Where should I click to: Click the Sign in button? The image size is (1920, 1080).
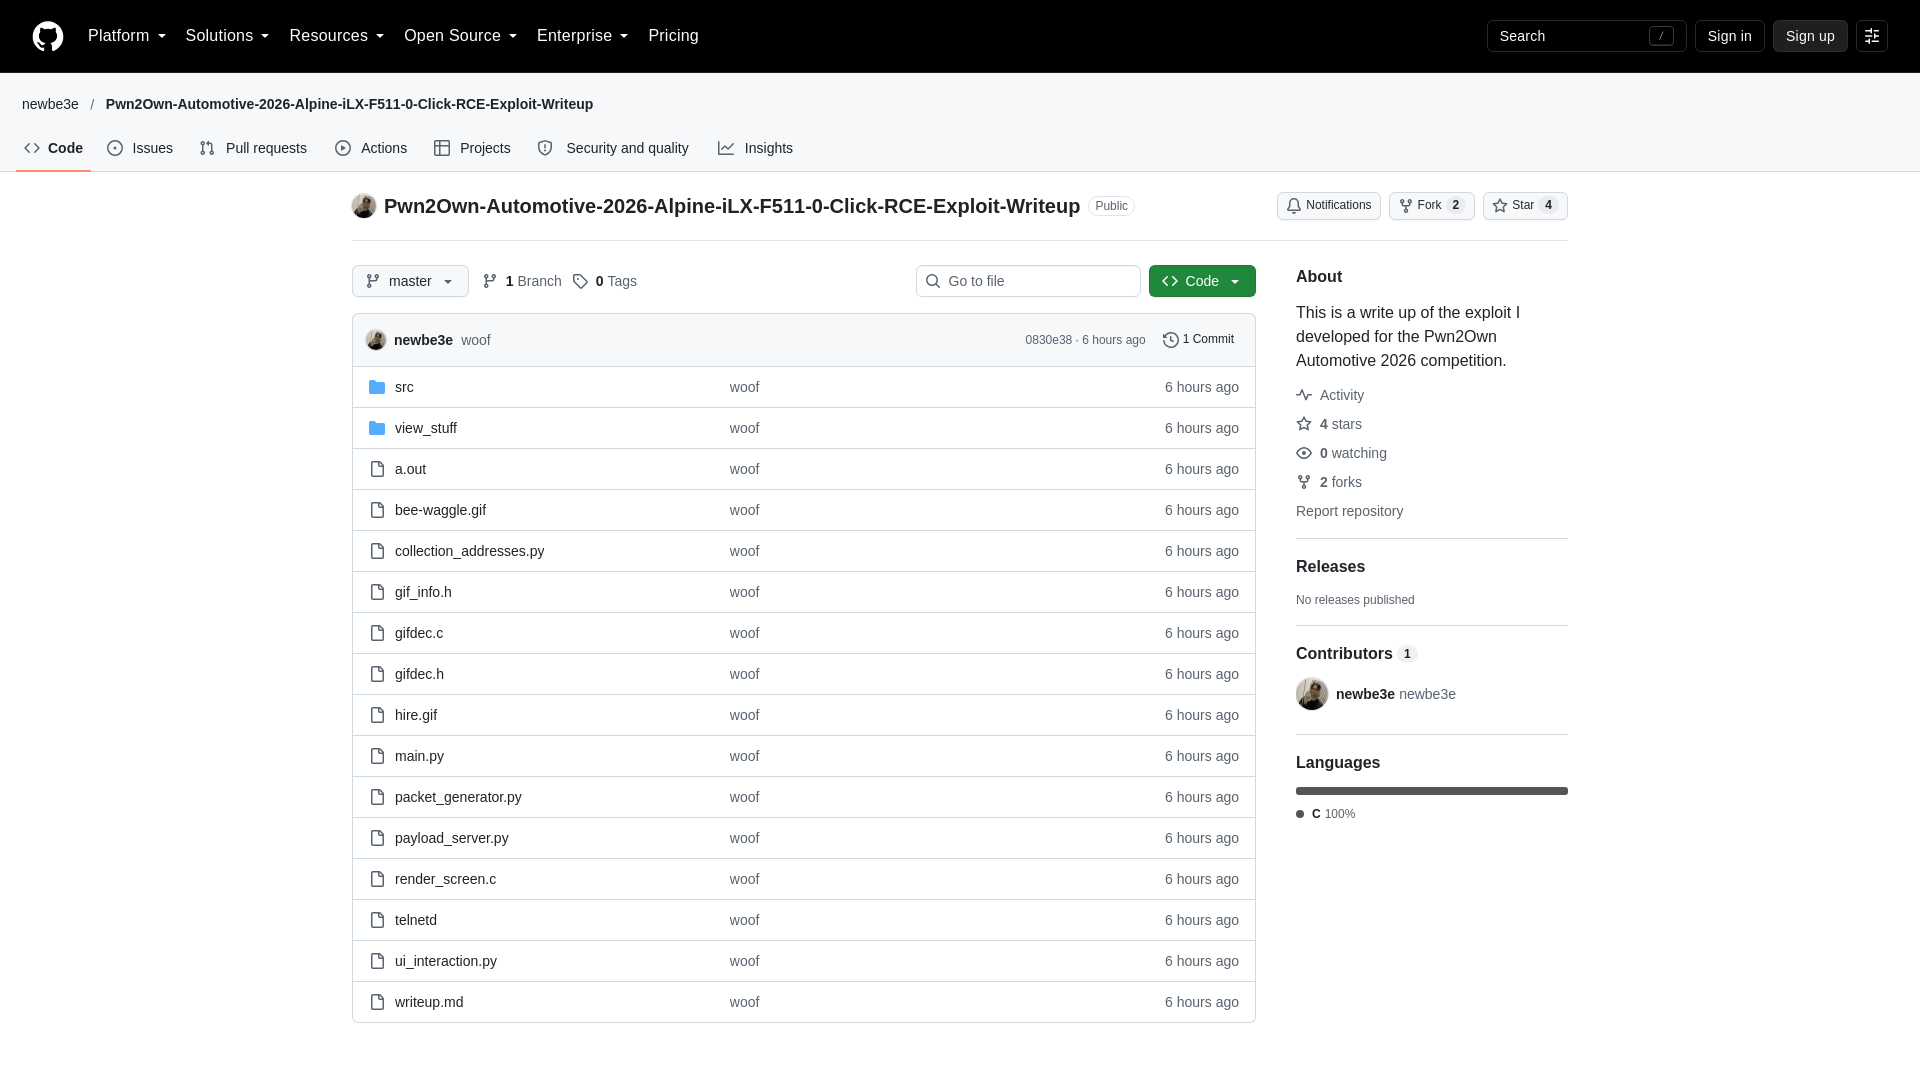(1730, 36)
